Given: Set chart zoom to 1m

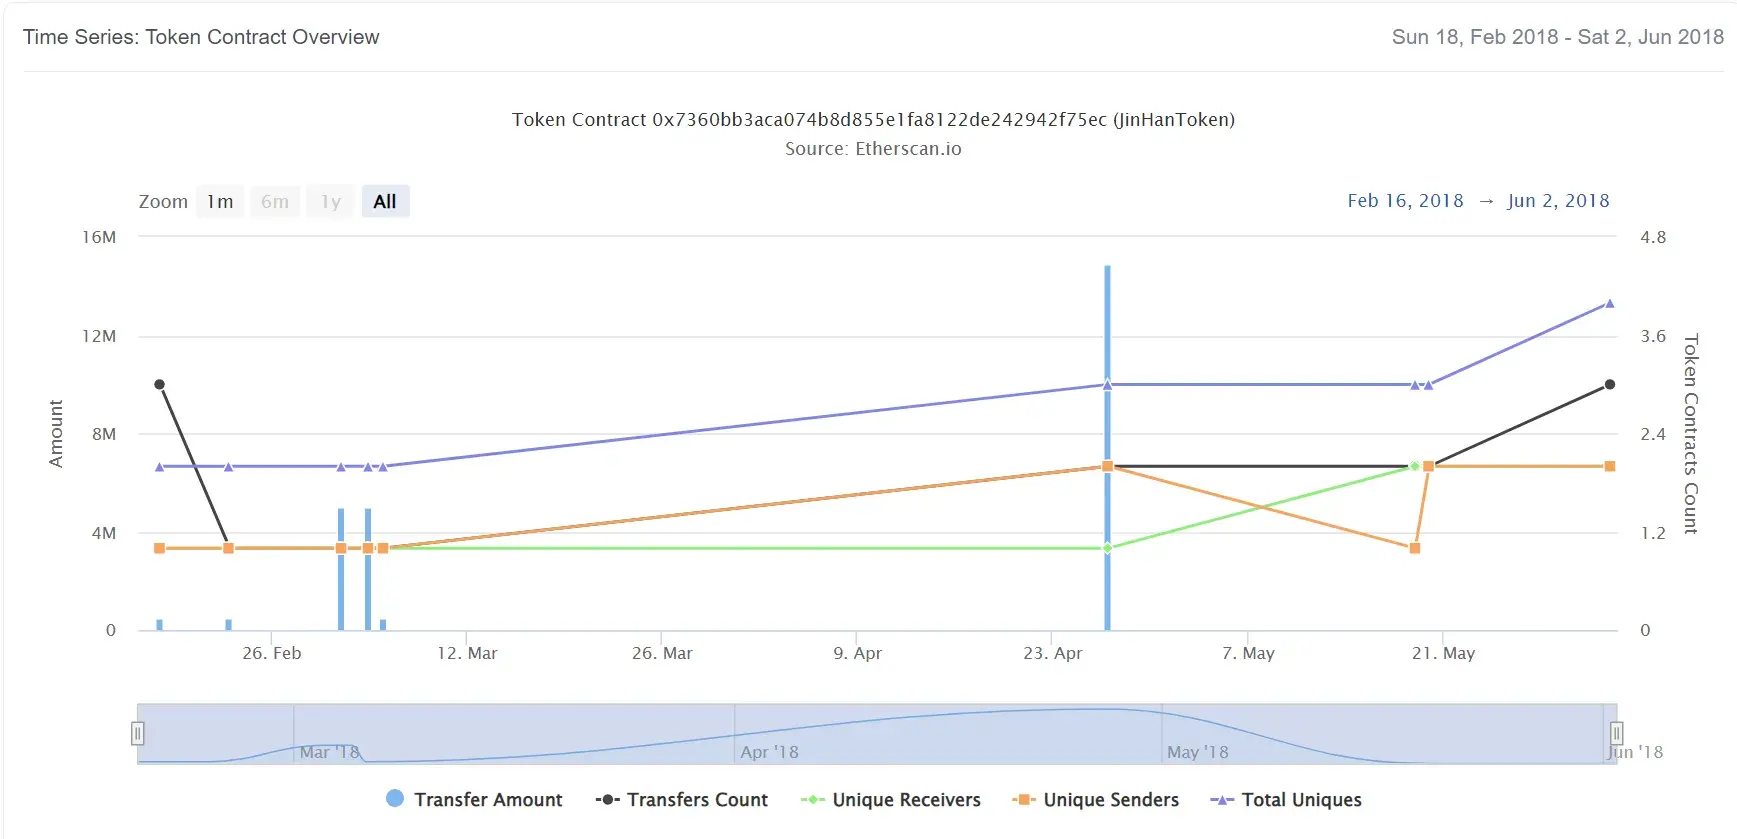Looking at the screenshot, I should [220, 202].
